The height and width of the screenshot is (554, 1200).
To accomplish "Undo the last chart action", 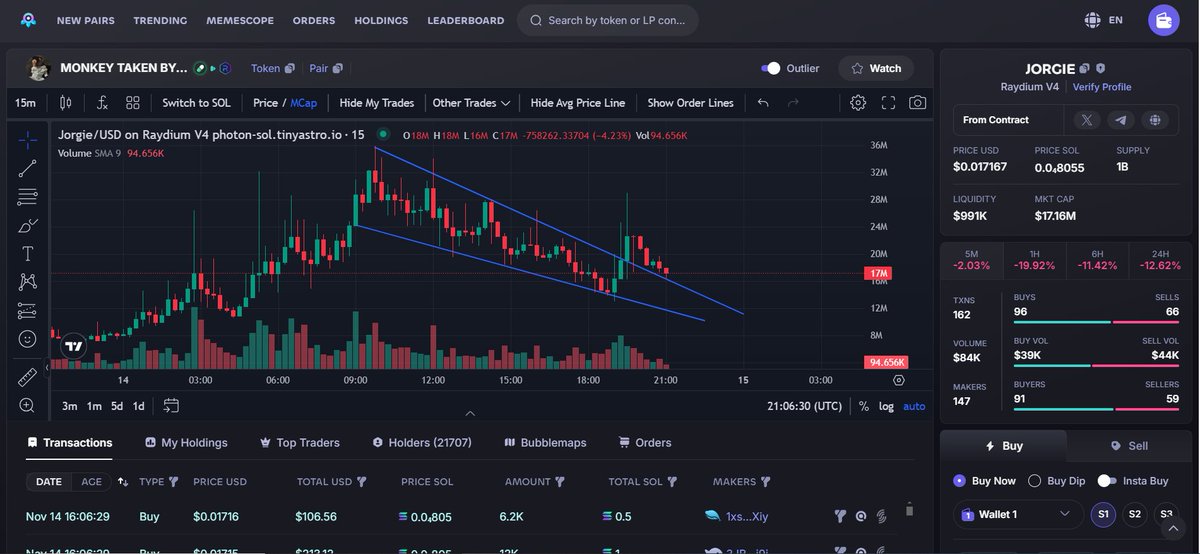I will point(763,102).
